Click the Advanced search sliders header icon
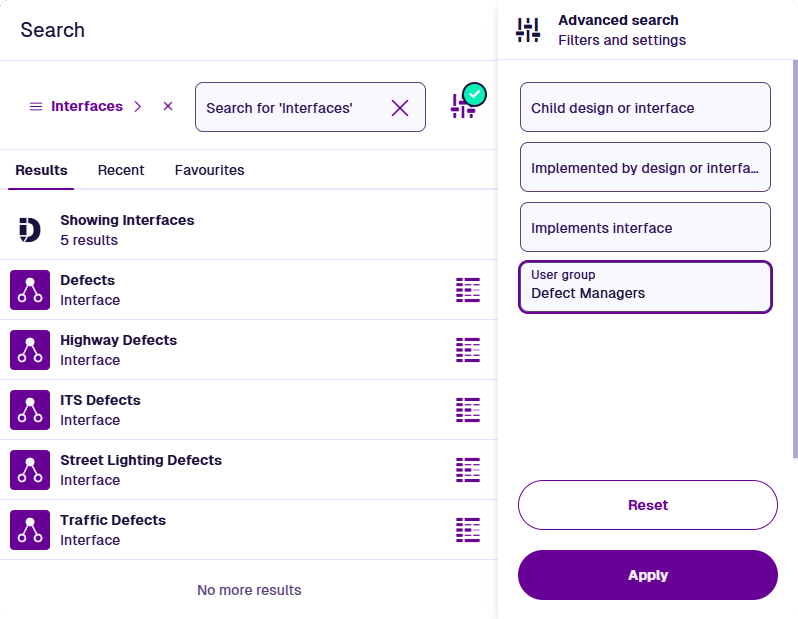 point(528,30)
